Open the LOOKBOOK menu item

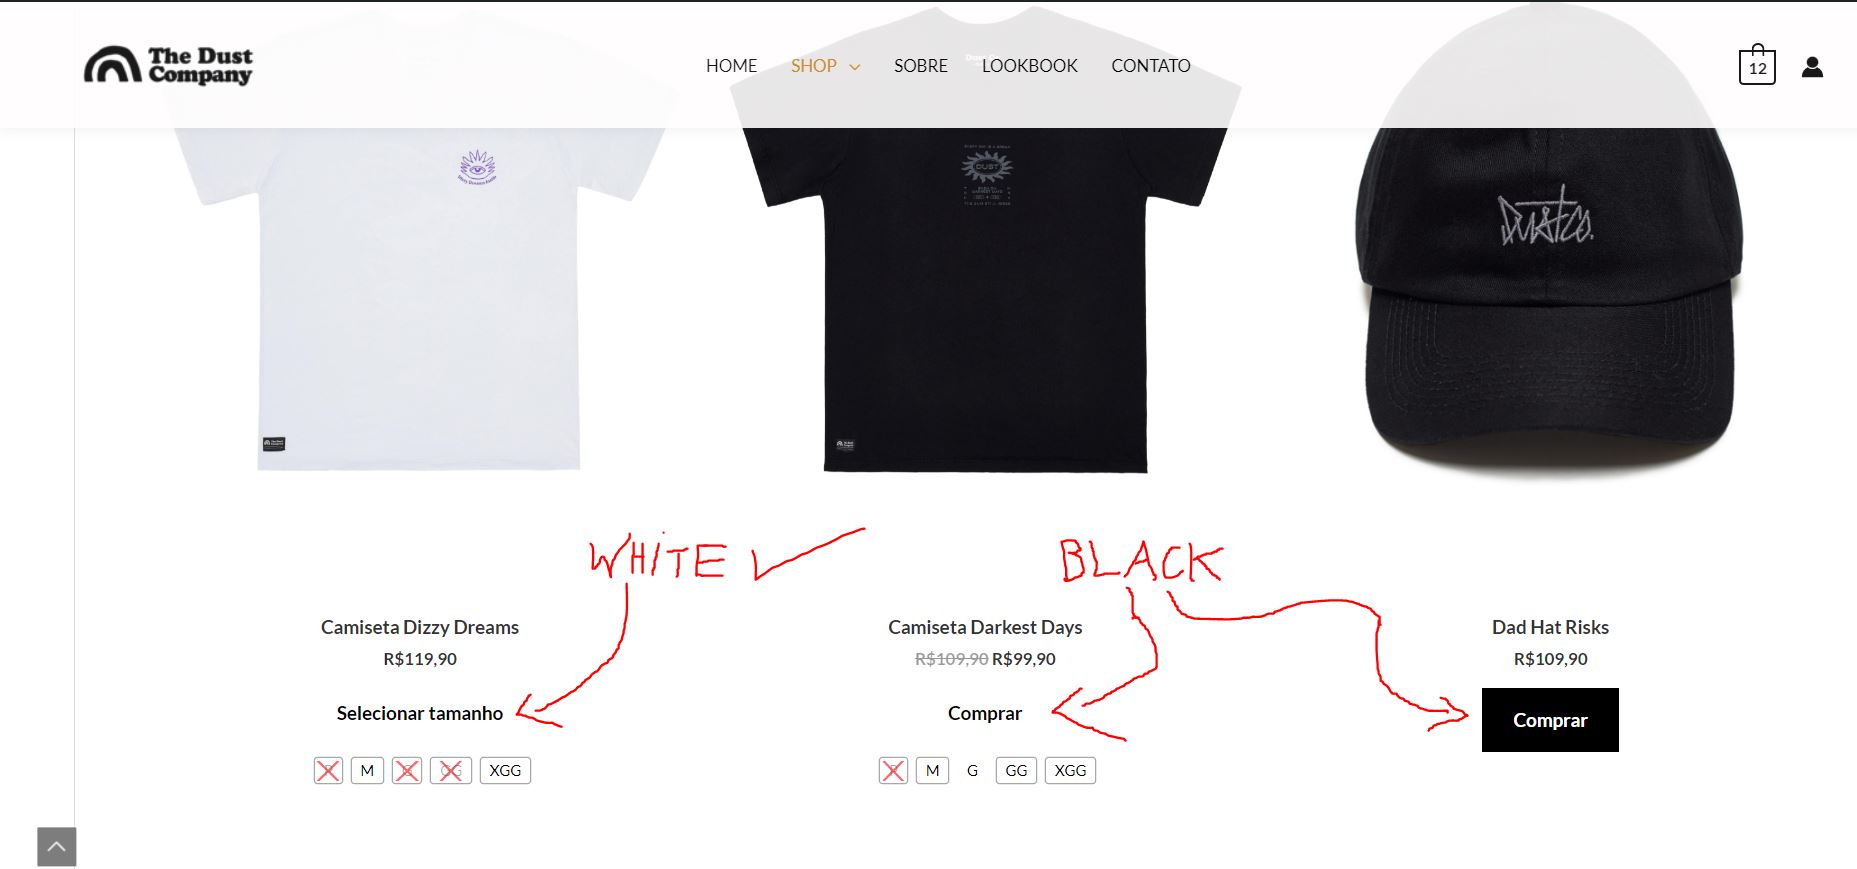click(x=1029, y=66)
